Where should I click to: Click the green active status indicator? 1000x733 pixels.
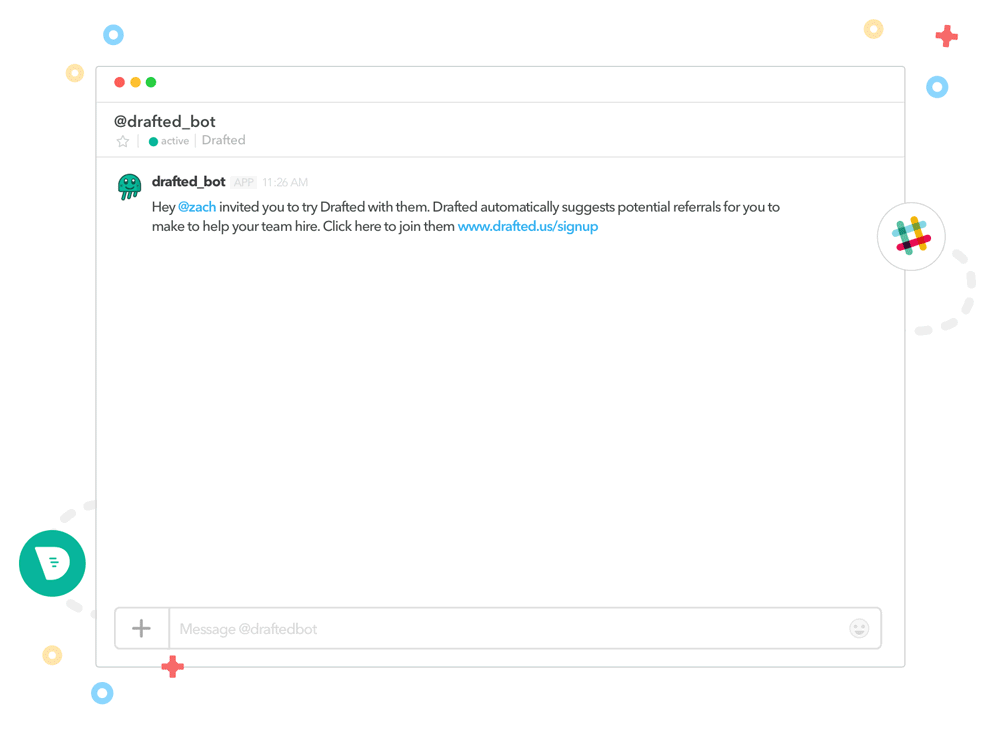[153, 142]
